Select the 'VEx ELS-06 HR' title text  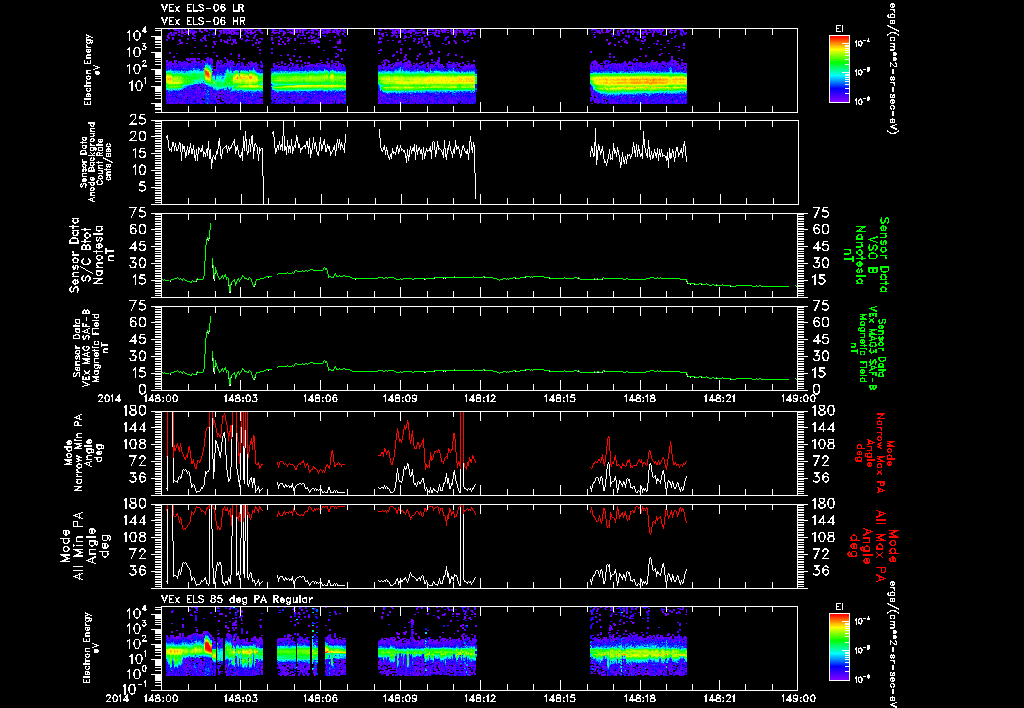point(203,22)
